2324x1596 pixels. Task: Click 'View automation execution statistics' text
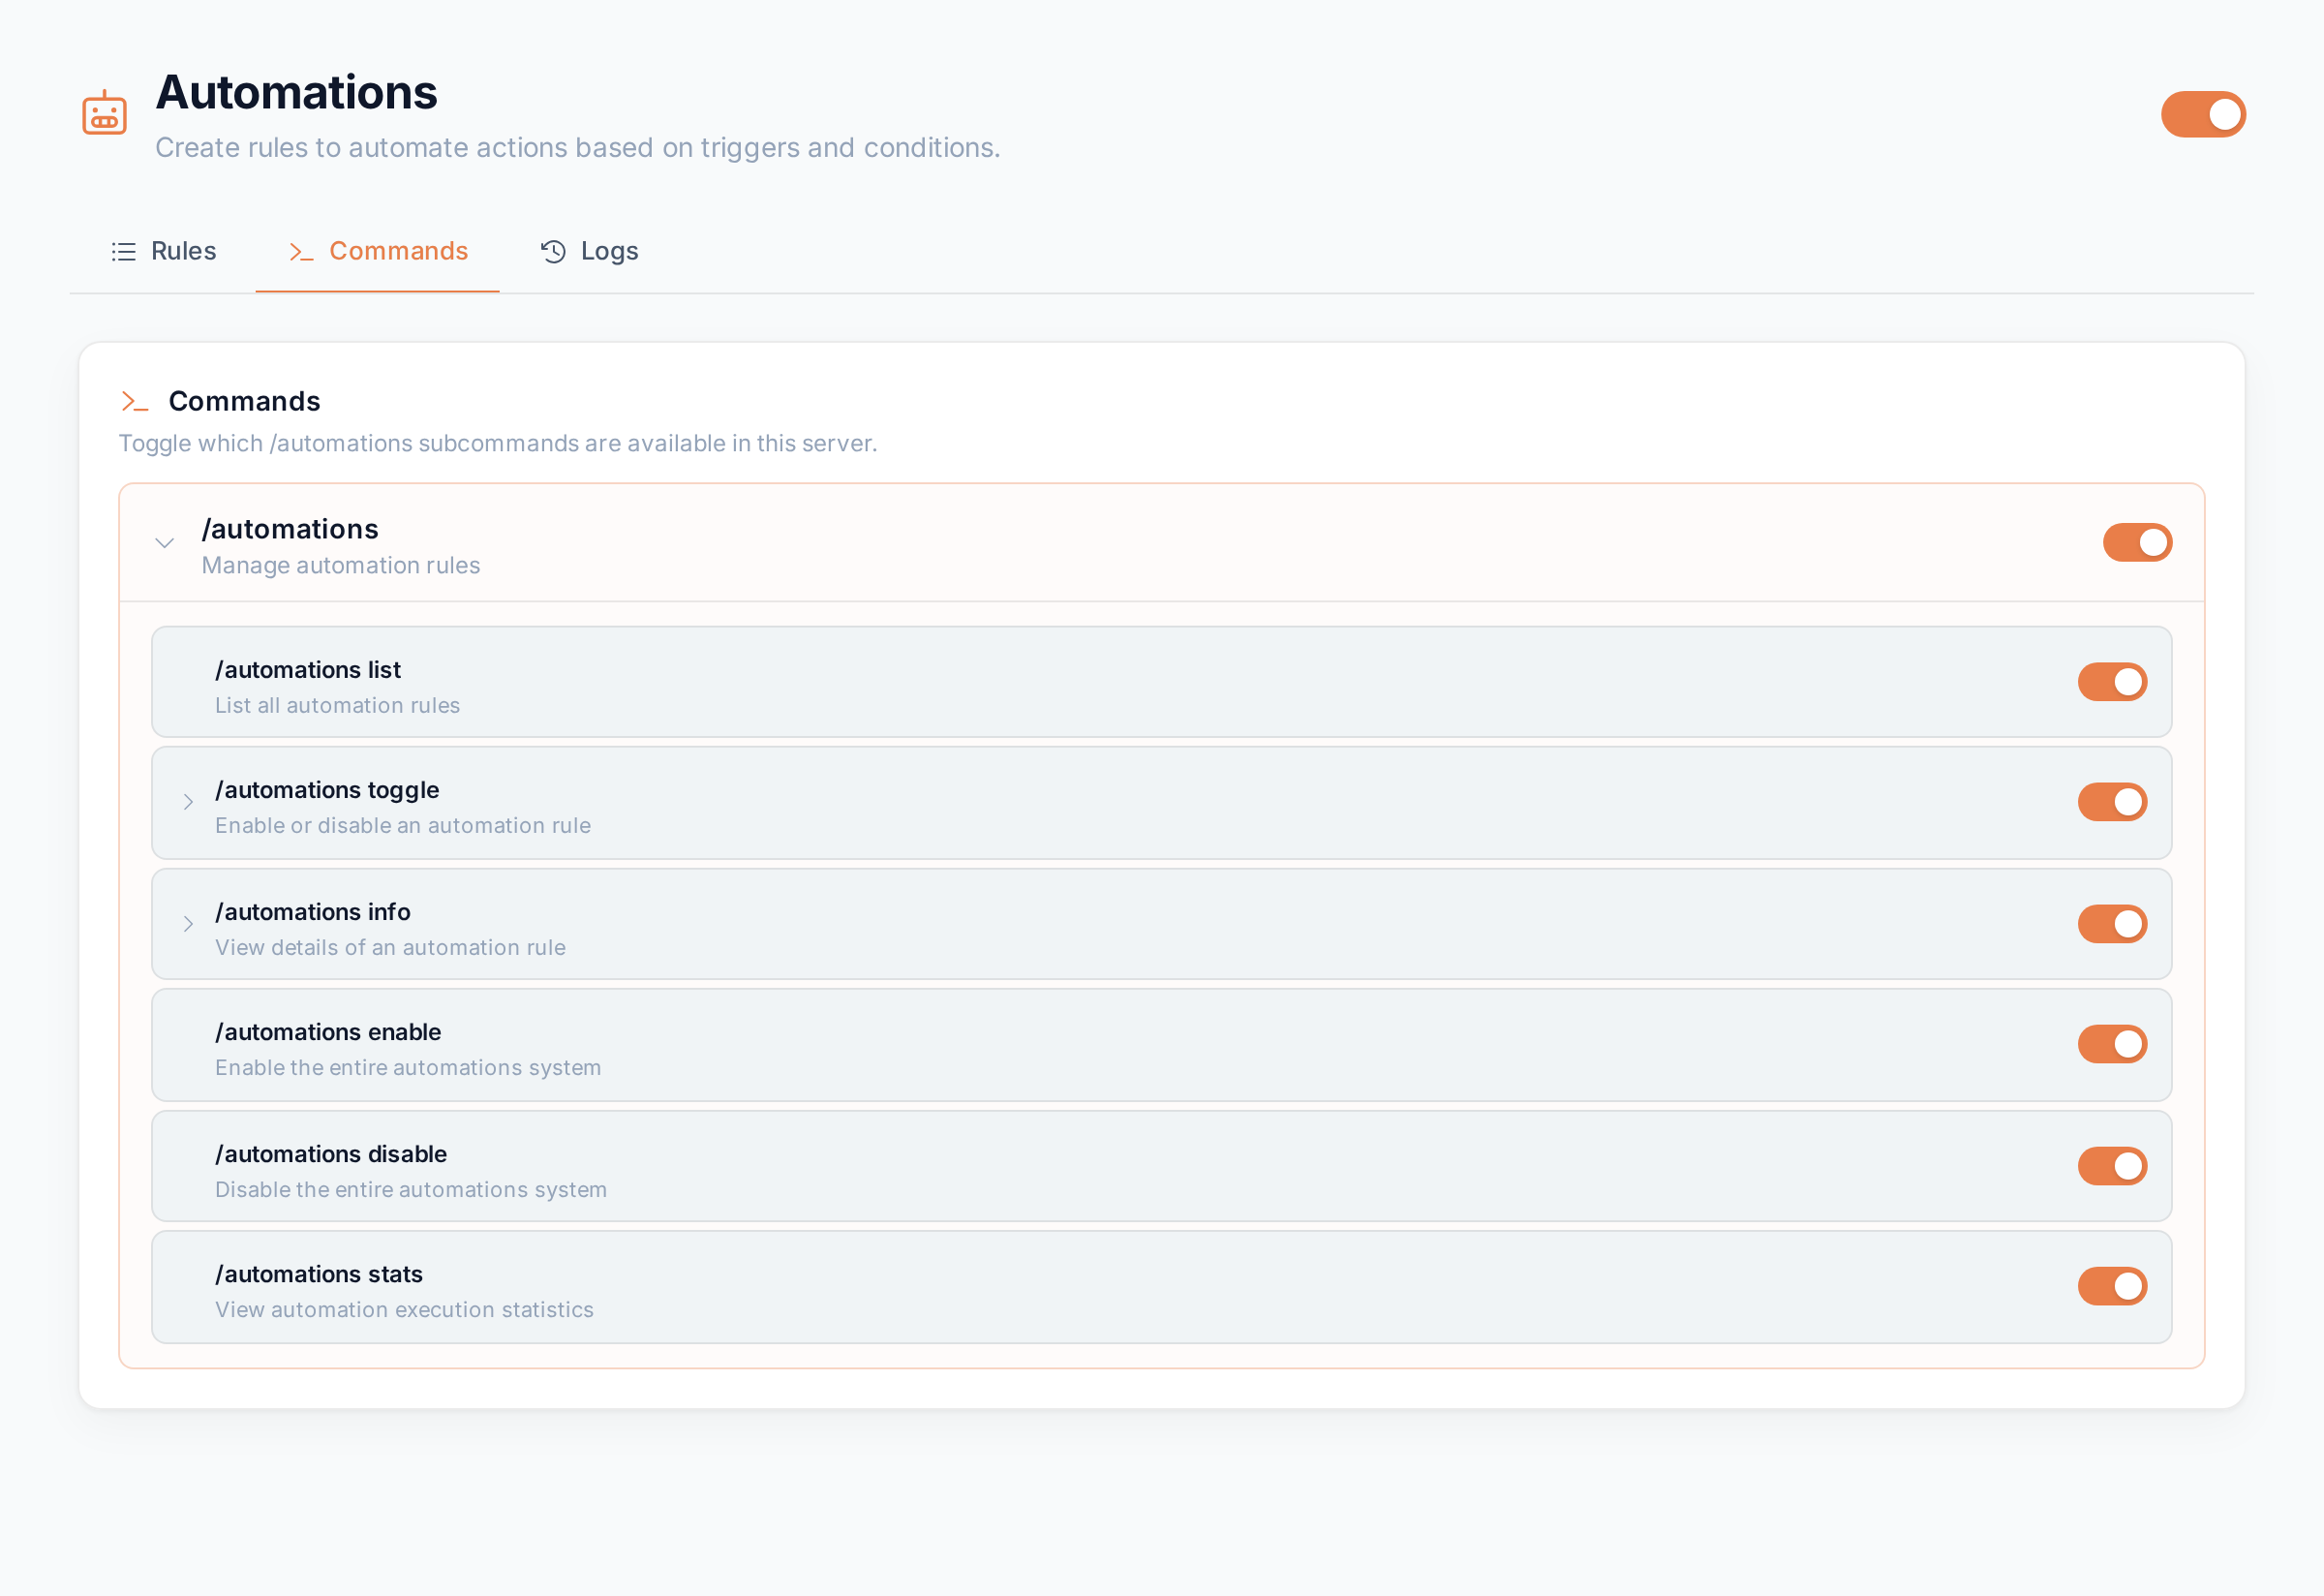coord(405,1310)
